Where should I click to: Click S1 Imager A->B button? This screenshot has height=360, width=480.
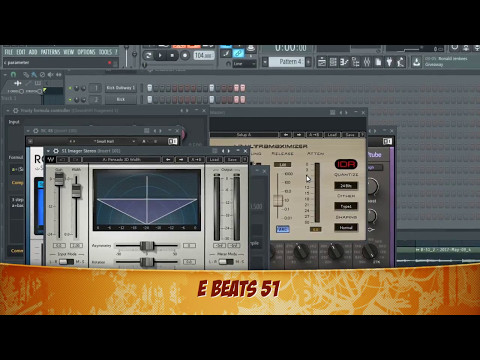pyautogui.click(x=196, y=160)
